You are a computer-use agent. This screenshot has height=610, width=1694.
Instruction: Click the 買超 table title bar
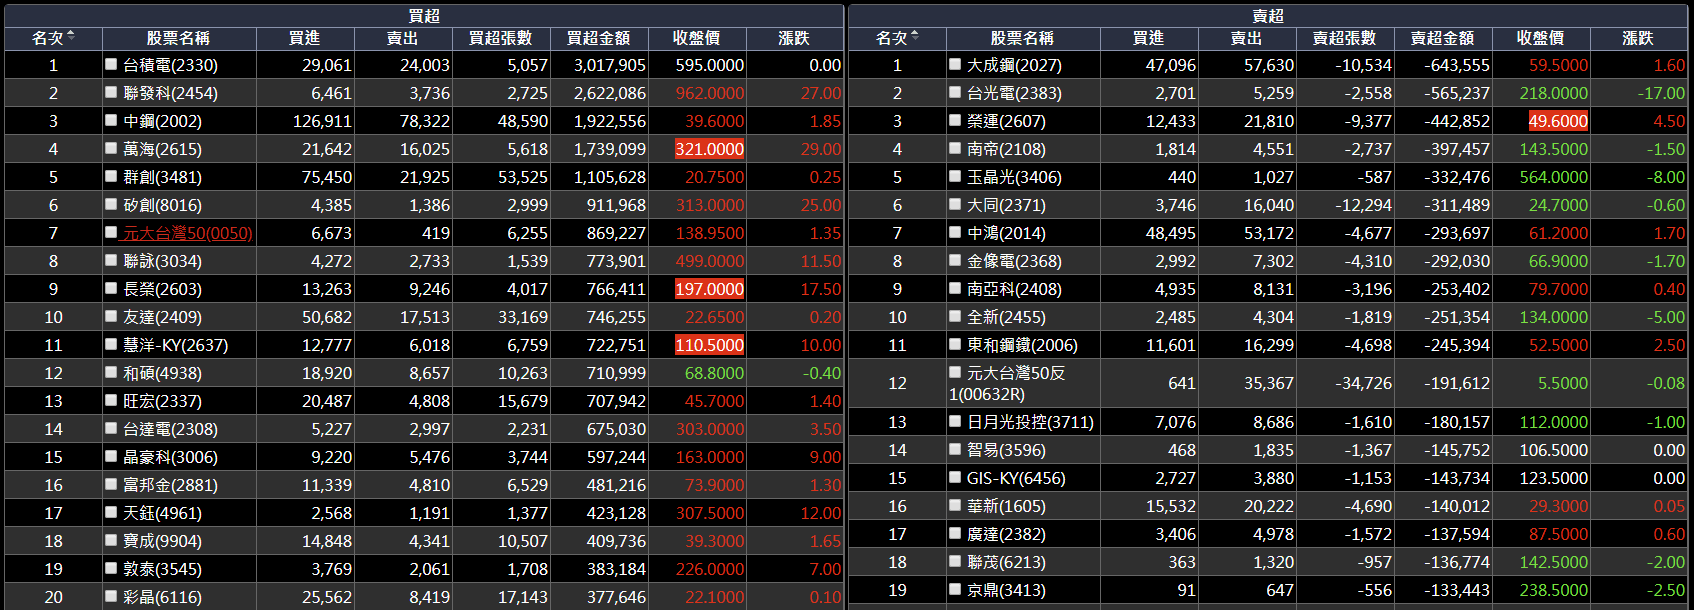tap(424, 15)
